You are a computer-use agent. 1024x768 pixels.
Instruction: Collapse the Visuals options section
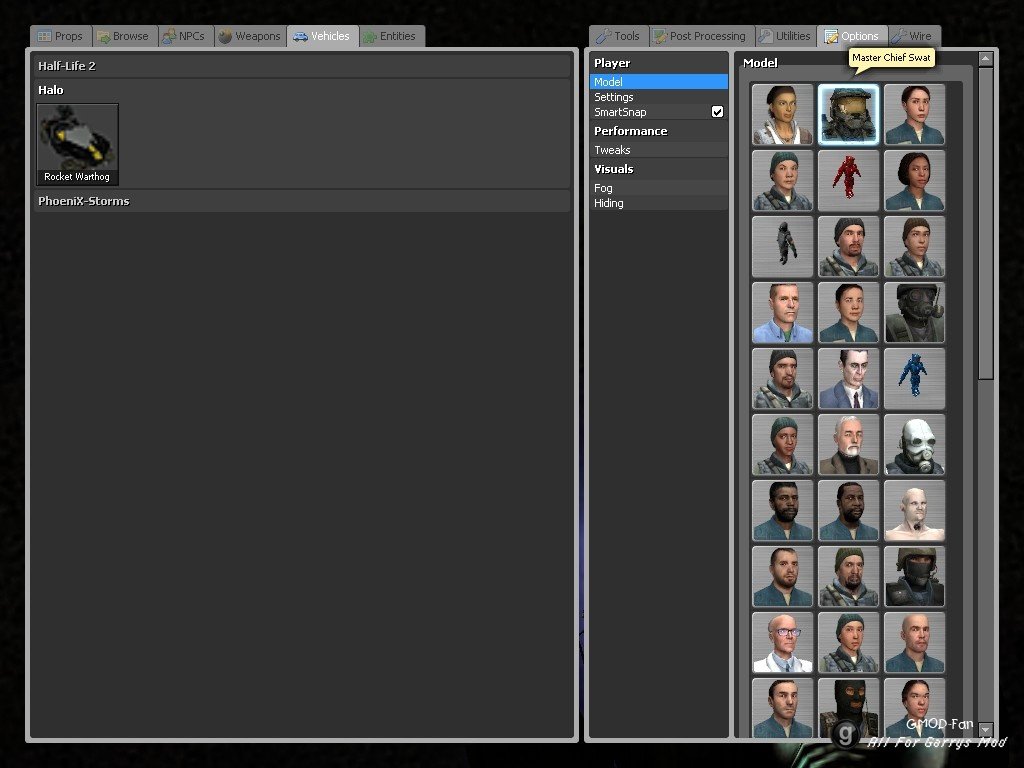click(x=658, y=169)
